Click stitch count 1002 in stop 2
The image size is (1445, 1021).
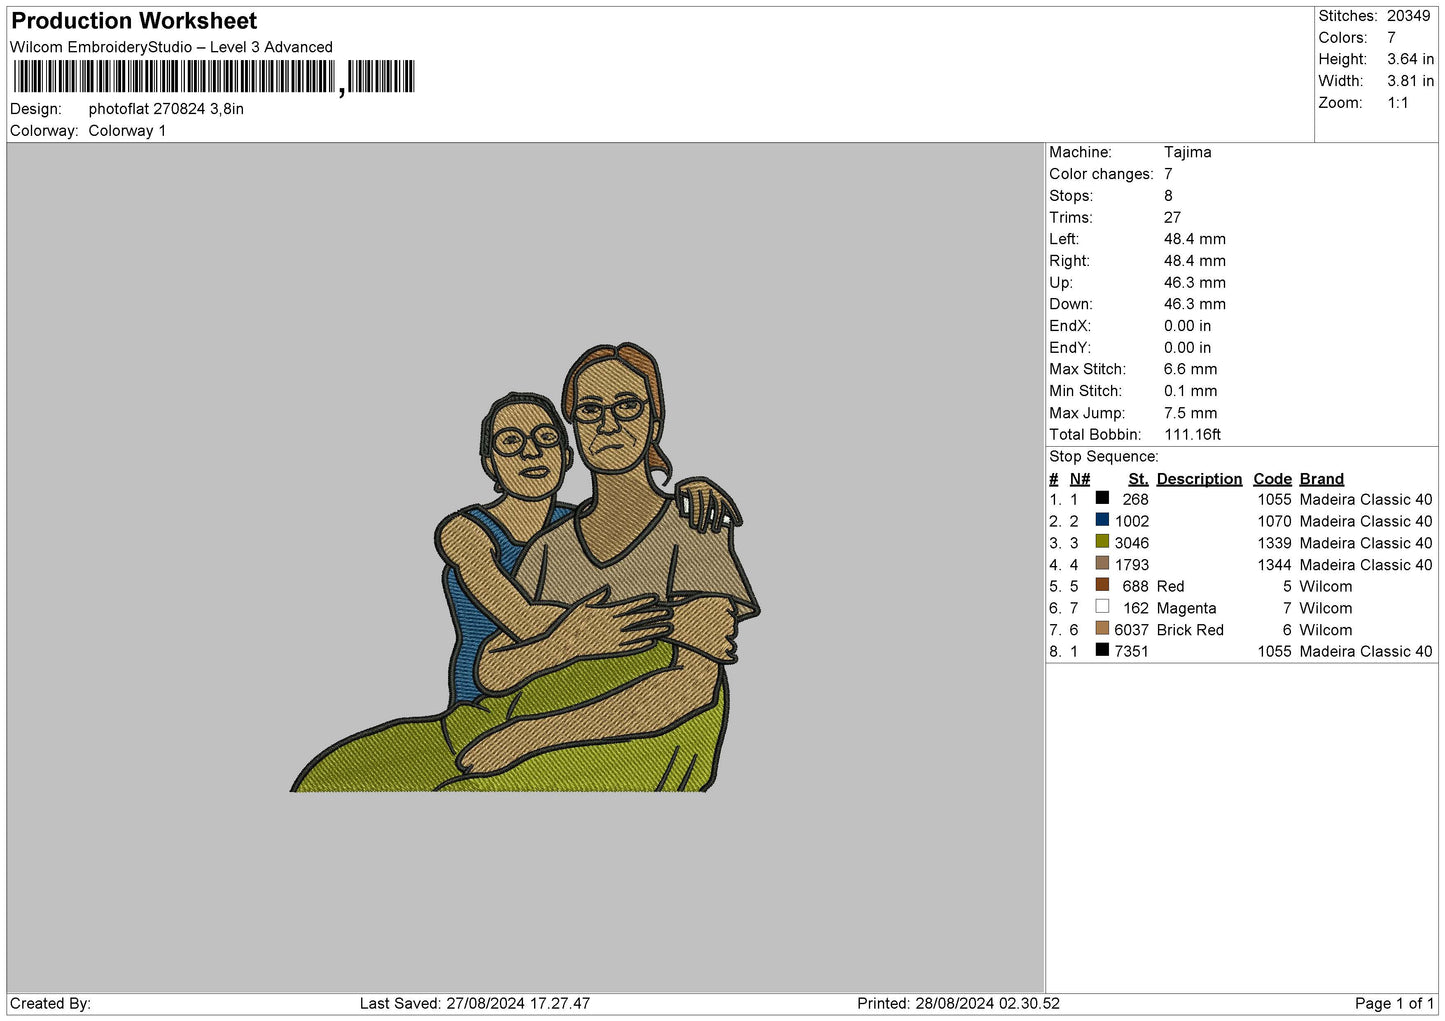(1132, 522)
